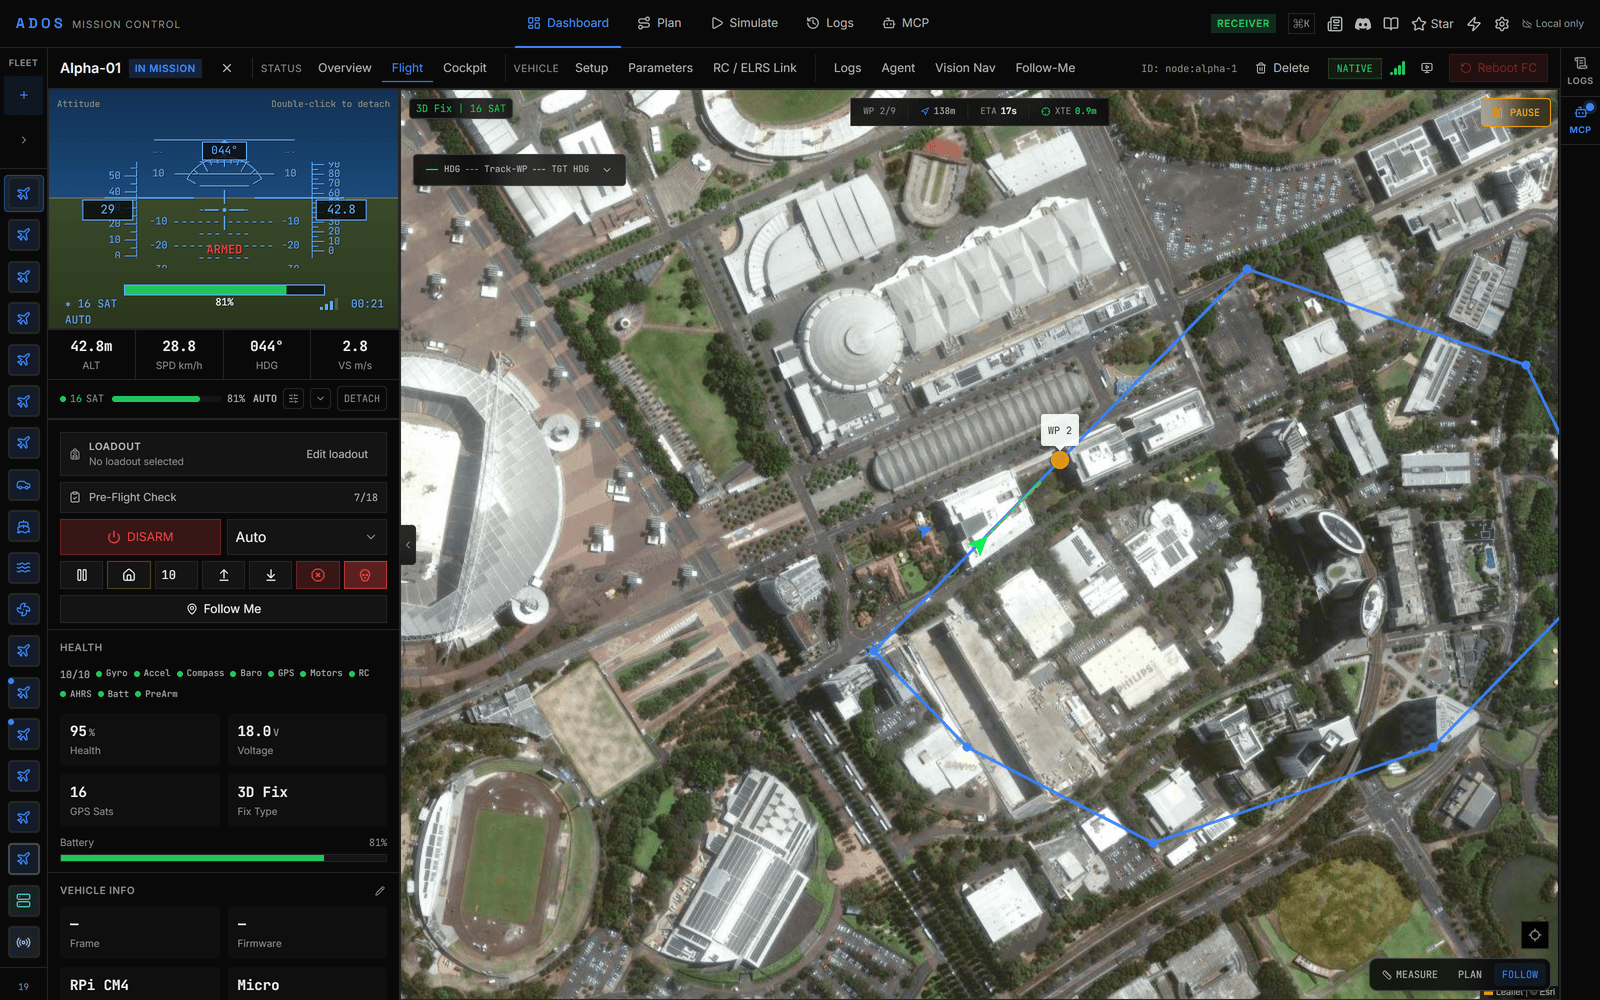
Task: Open the MCP robot panel icon
Action: [x=1580, y=118]
